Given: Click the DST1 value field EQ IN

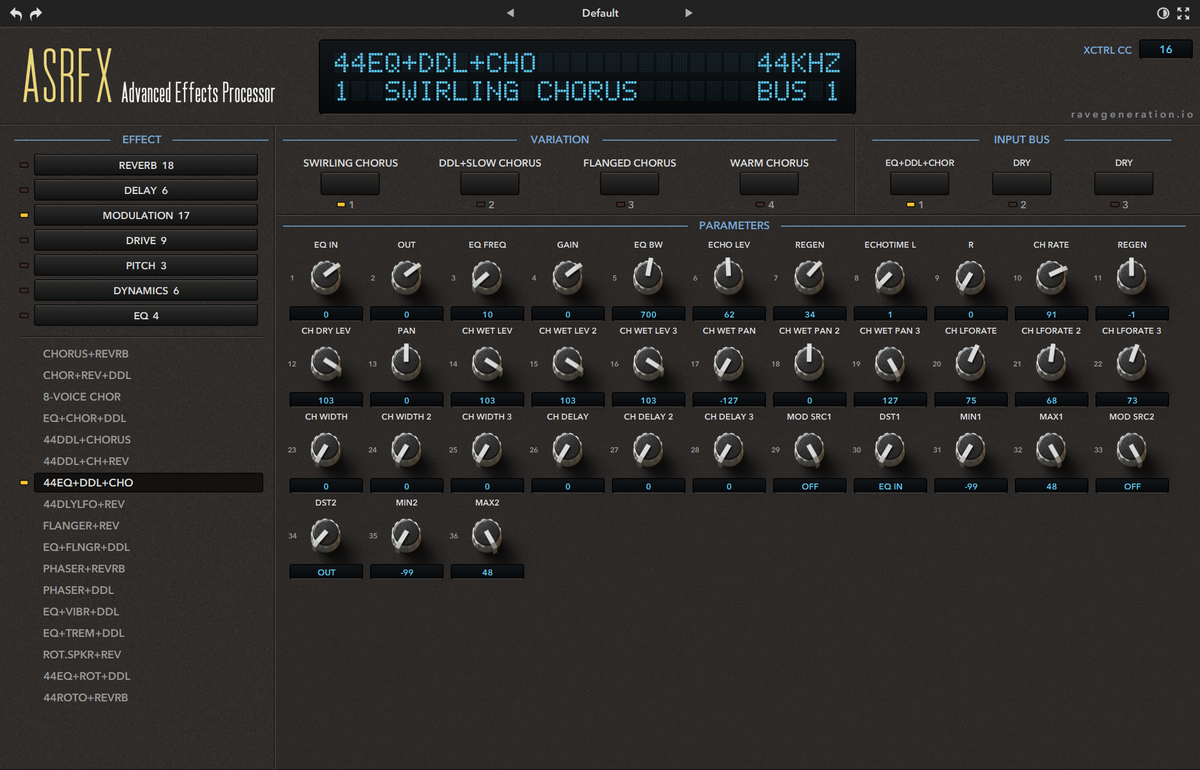Looking at the screenshot, I should (890, 486).
